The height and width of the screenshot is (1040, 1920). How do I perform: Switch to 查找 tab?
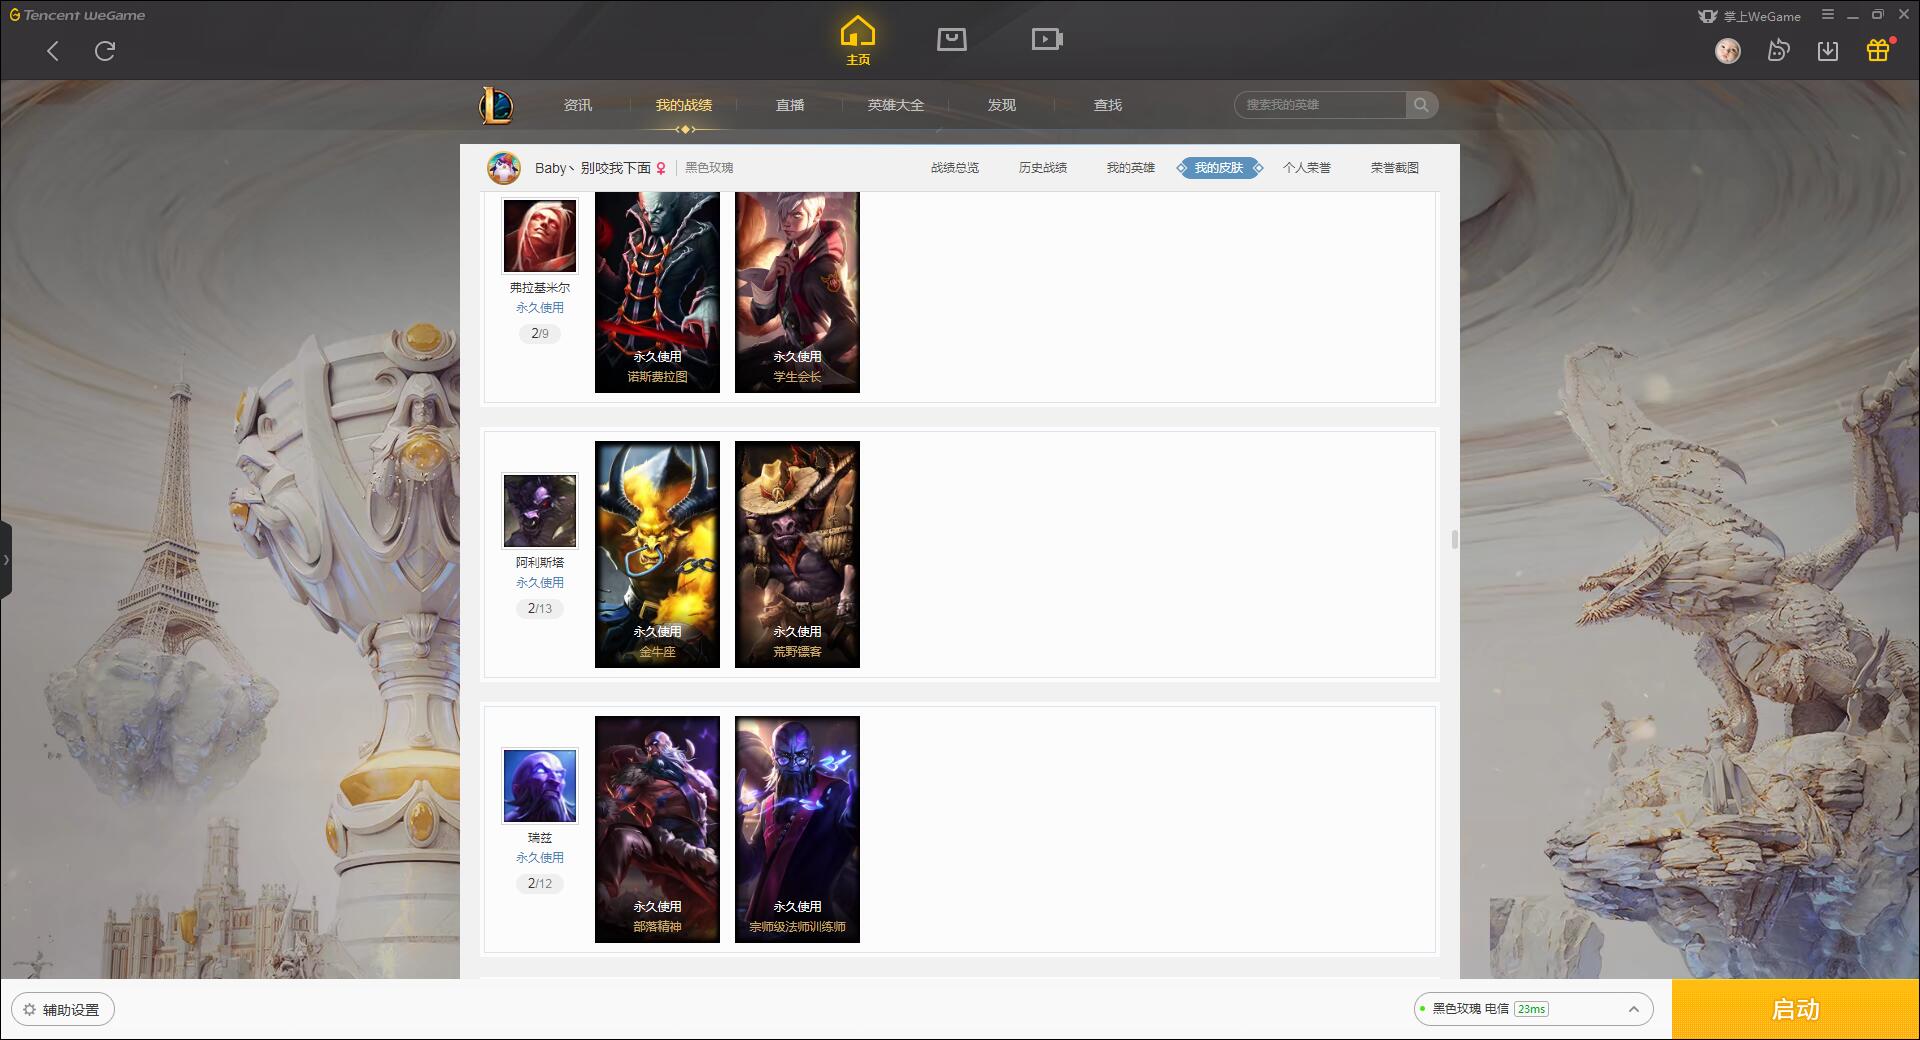point(1108,105)
